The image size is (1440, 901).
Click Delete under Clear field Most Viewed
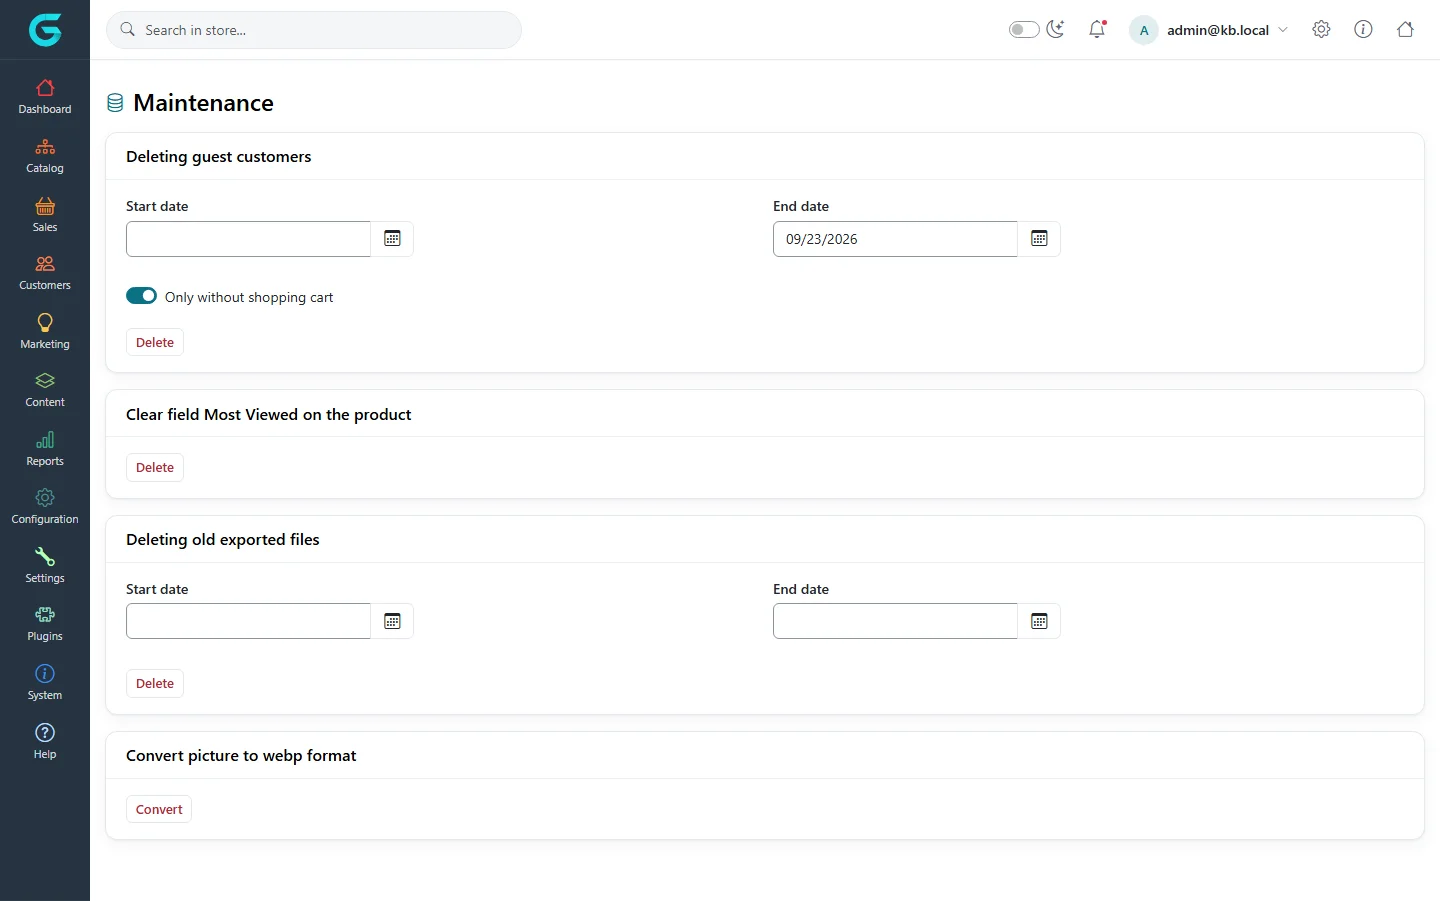tap(155, 467)
